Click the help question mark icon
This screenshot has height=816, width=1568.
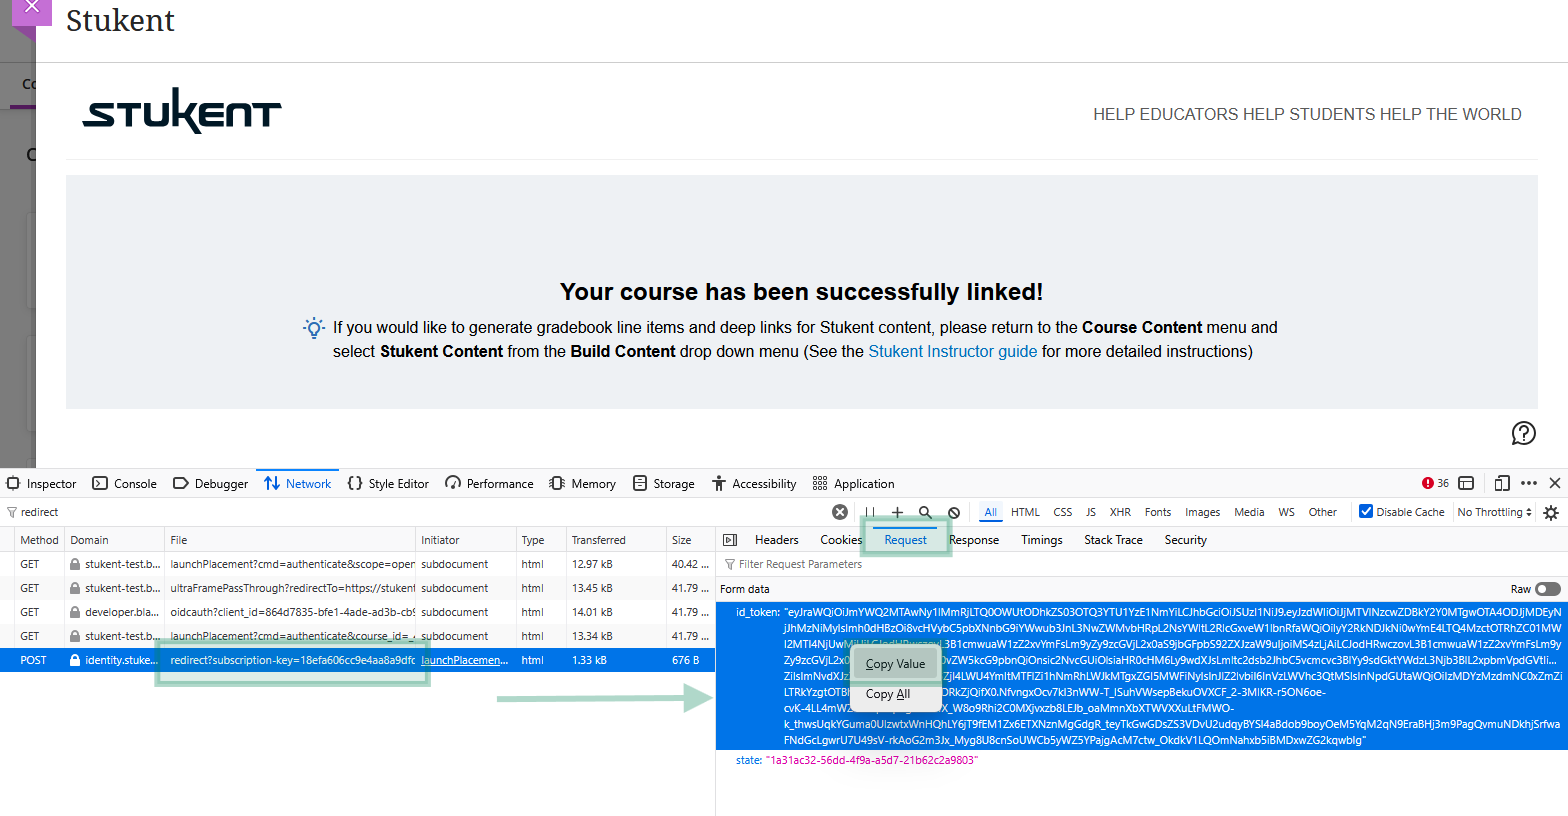[1523, 433]
